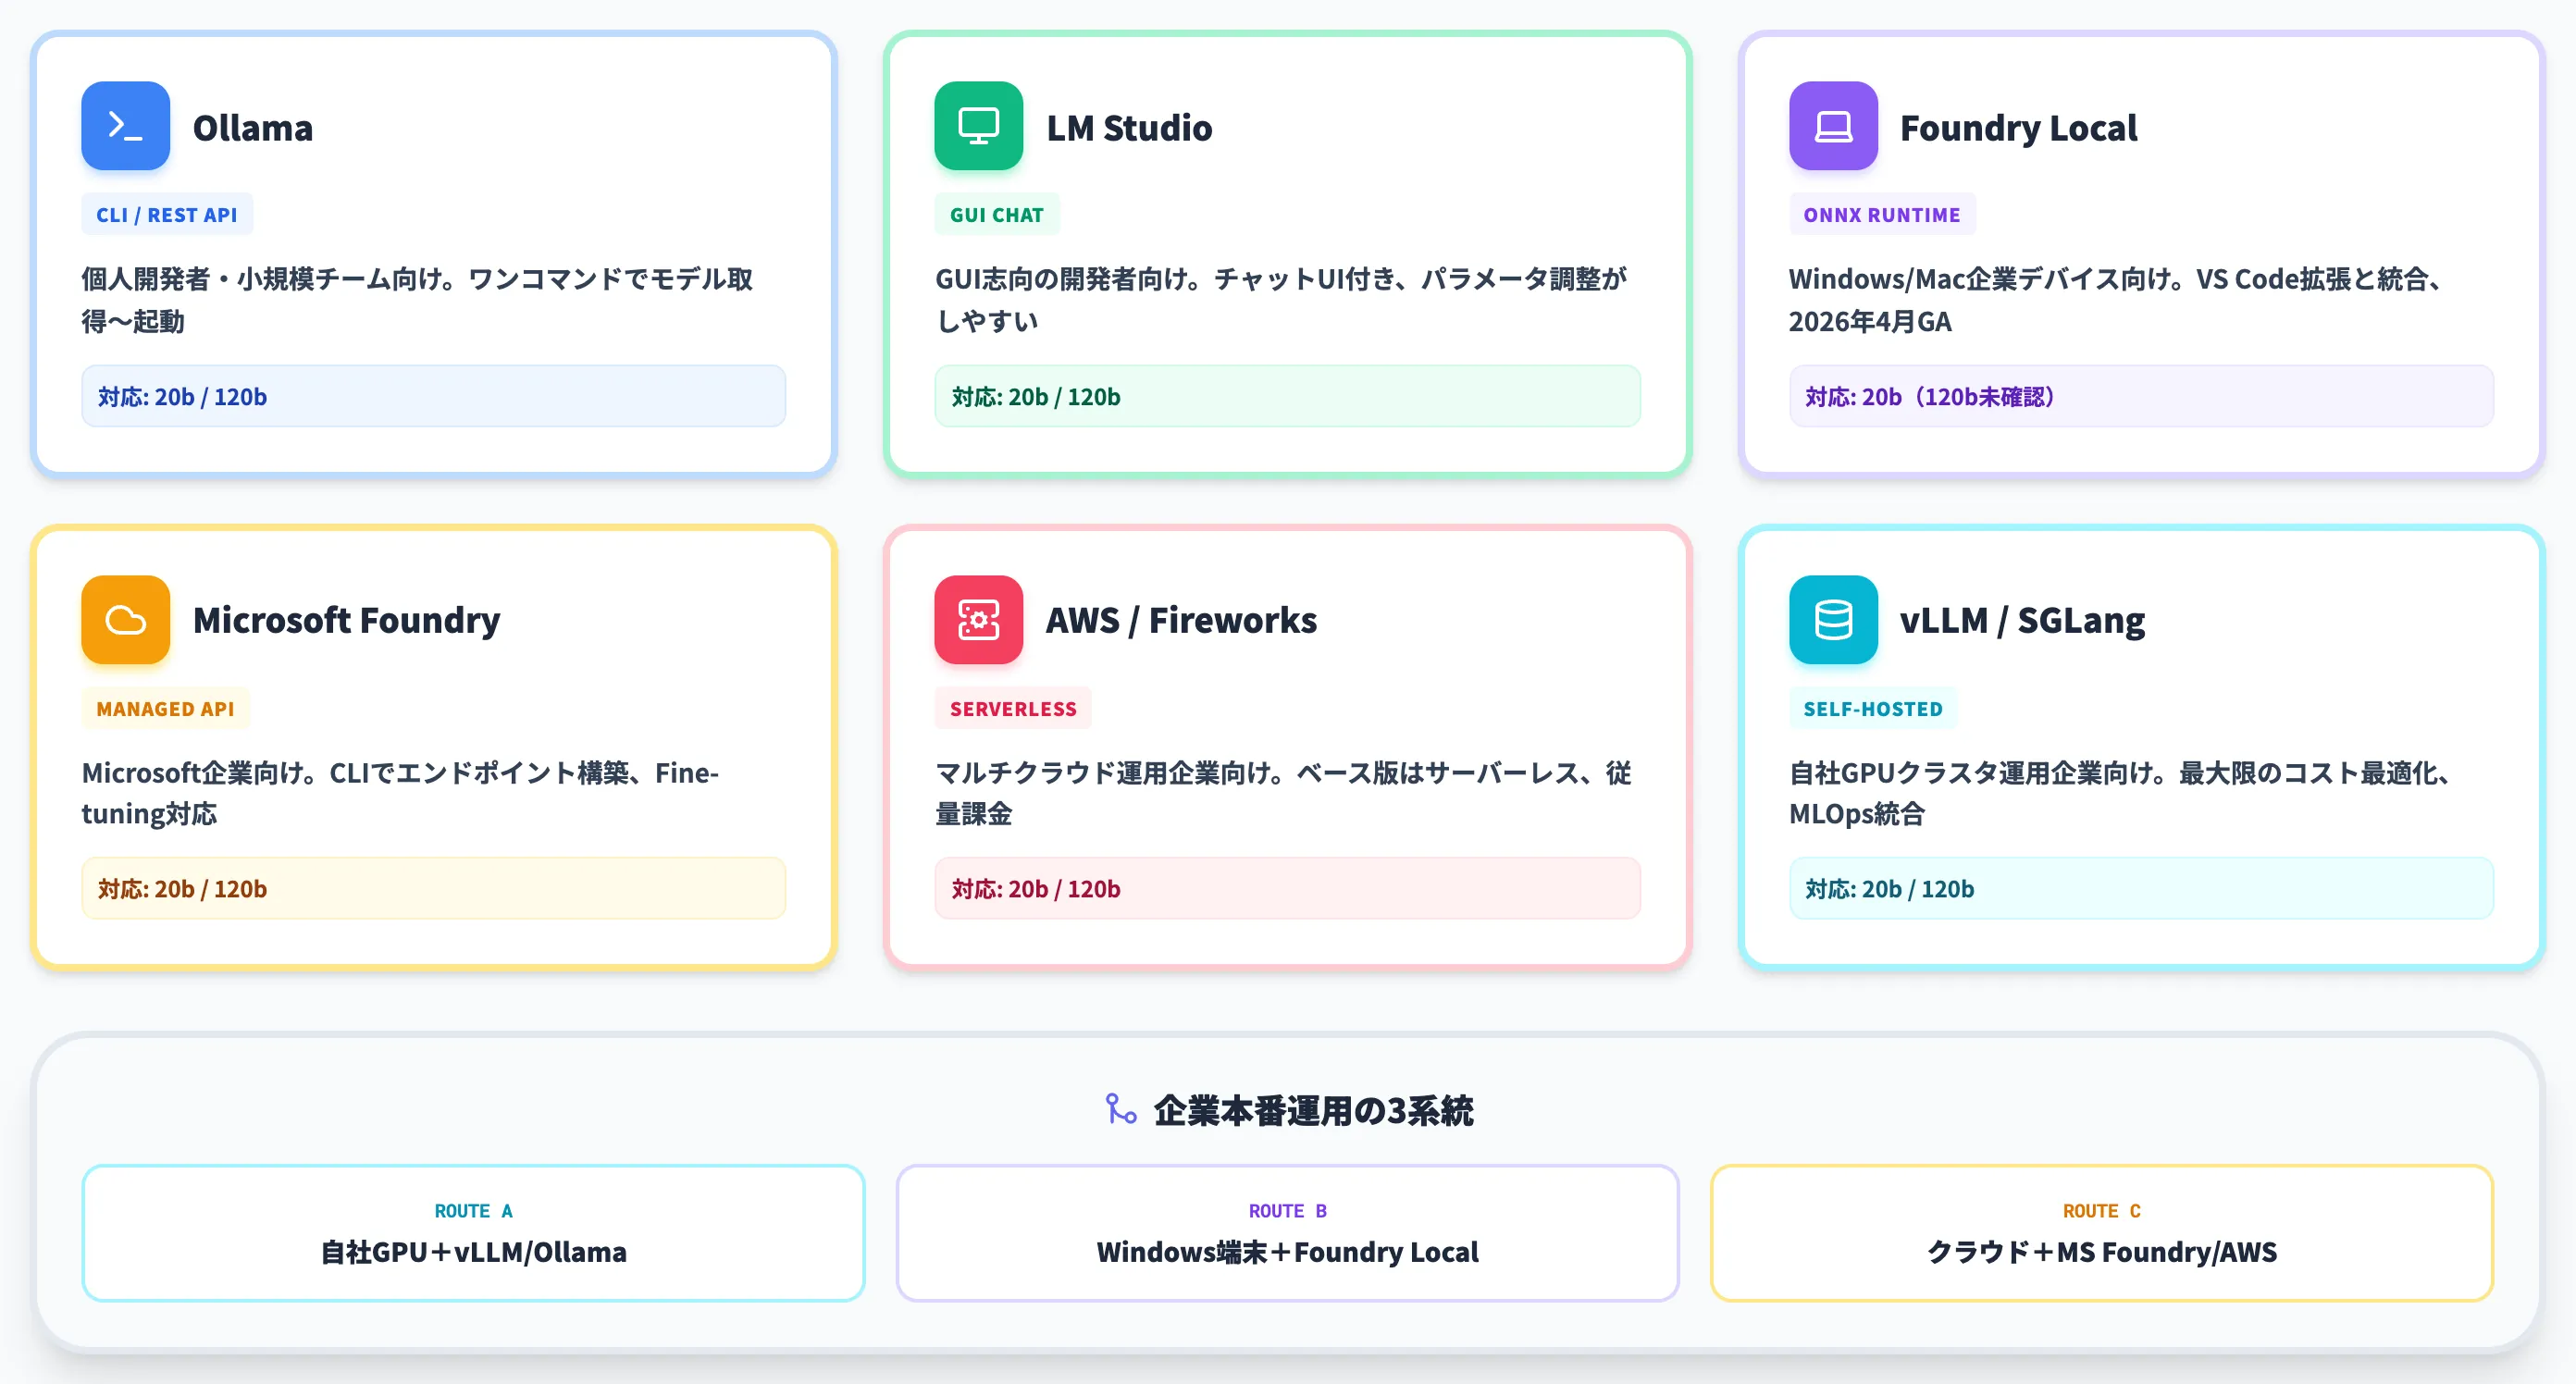Click the AWS / Fireworks gear icon
The height and width of the screenshot is (1384, 2576).
(x=978, y=619)
